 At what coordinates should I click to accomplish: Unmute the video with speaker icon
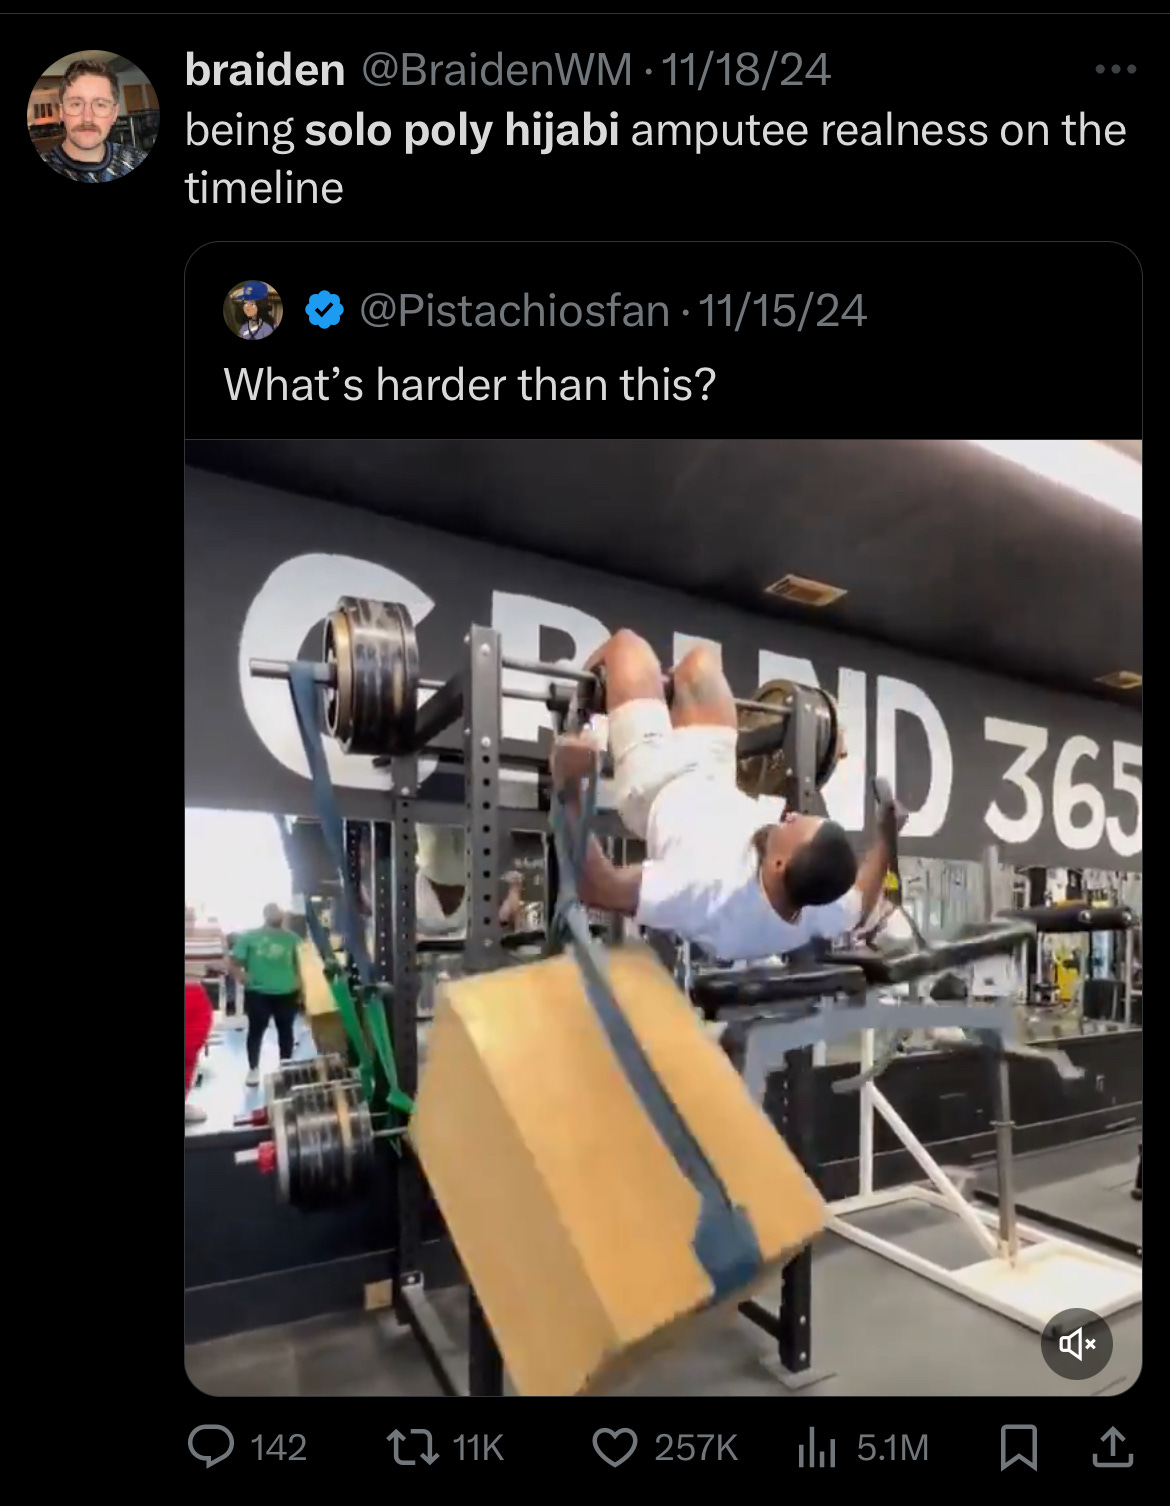tap(1077, 1344)
